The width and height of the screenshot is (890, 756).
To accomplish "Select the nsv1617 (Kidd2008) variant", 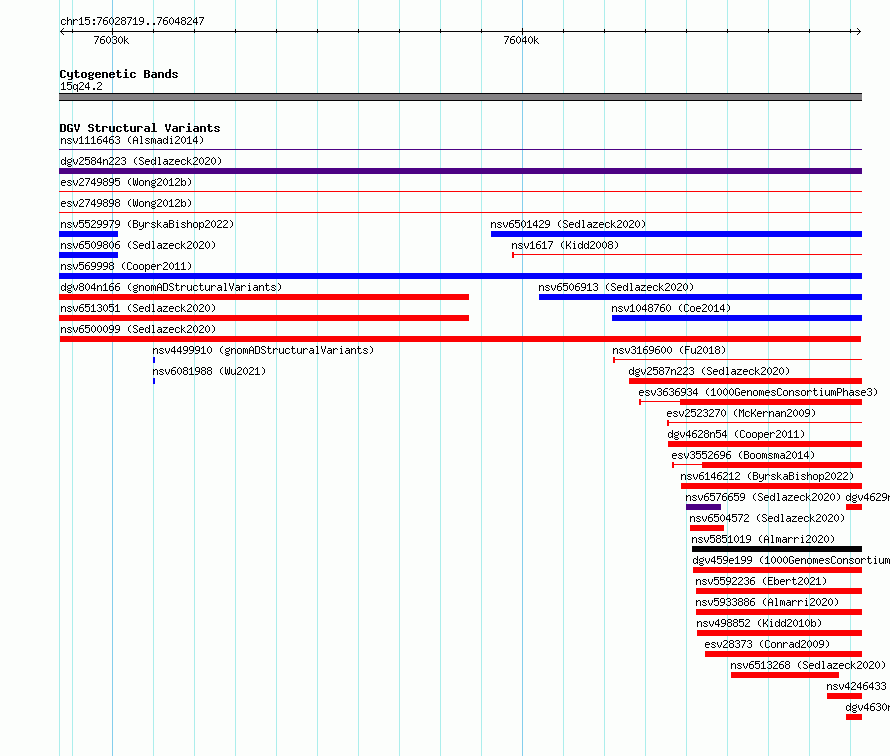I will point(565,245).
